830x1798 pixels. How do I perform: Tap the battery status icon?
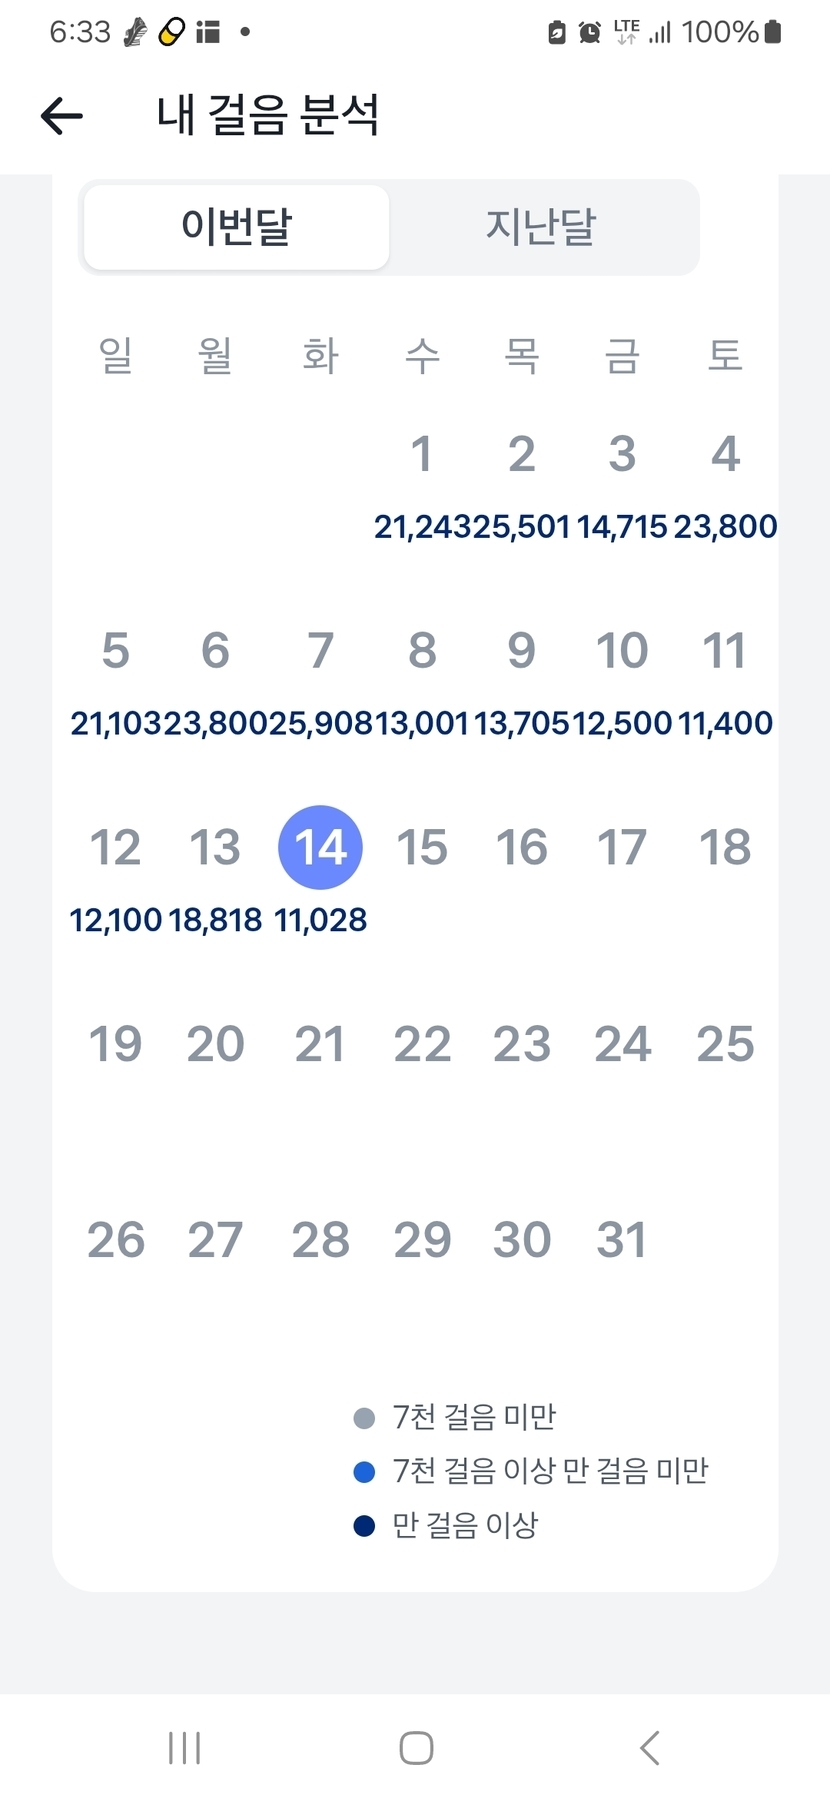(x=772, y=33)
